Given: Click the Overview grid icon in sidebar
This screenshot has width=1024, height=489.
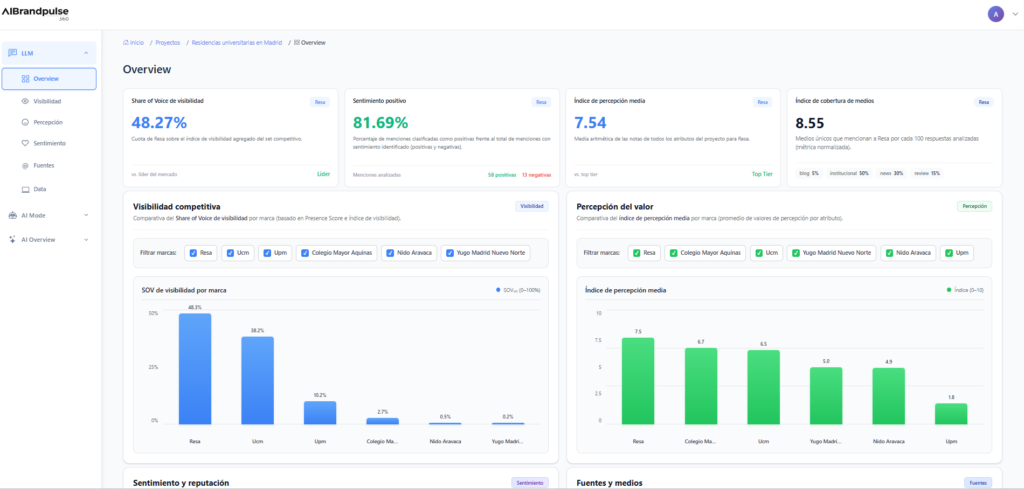Looking at the screenshot, I should pyautogui.click(x=25, y=78).
